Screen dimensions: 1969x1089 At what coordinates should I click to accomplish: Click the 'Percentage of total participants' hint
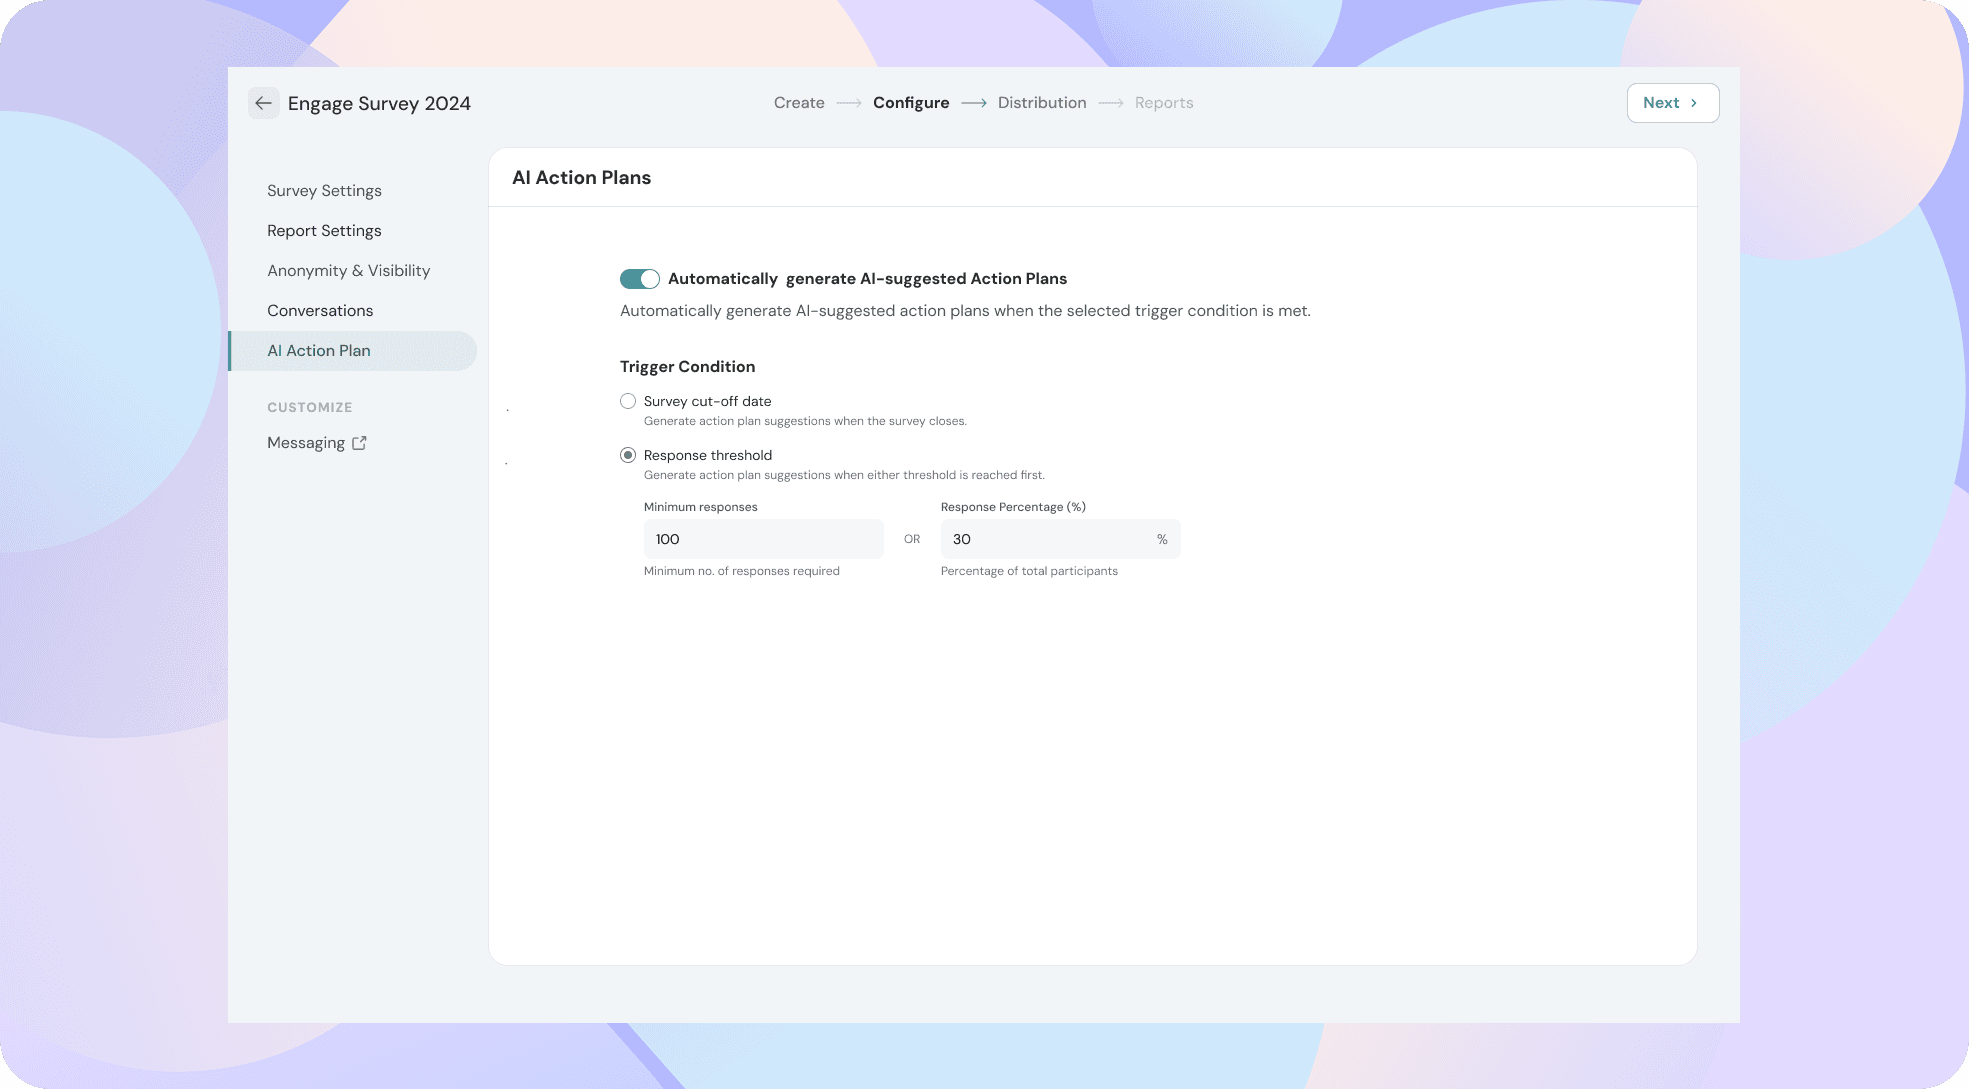click(1029, 571)
